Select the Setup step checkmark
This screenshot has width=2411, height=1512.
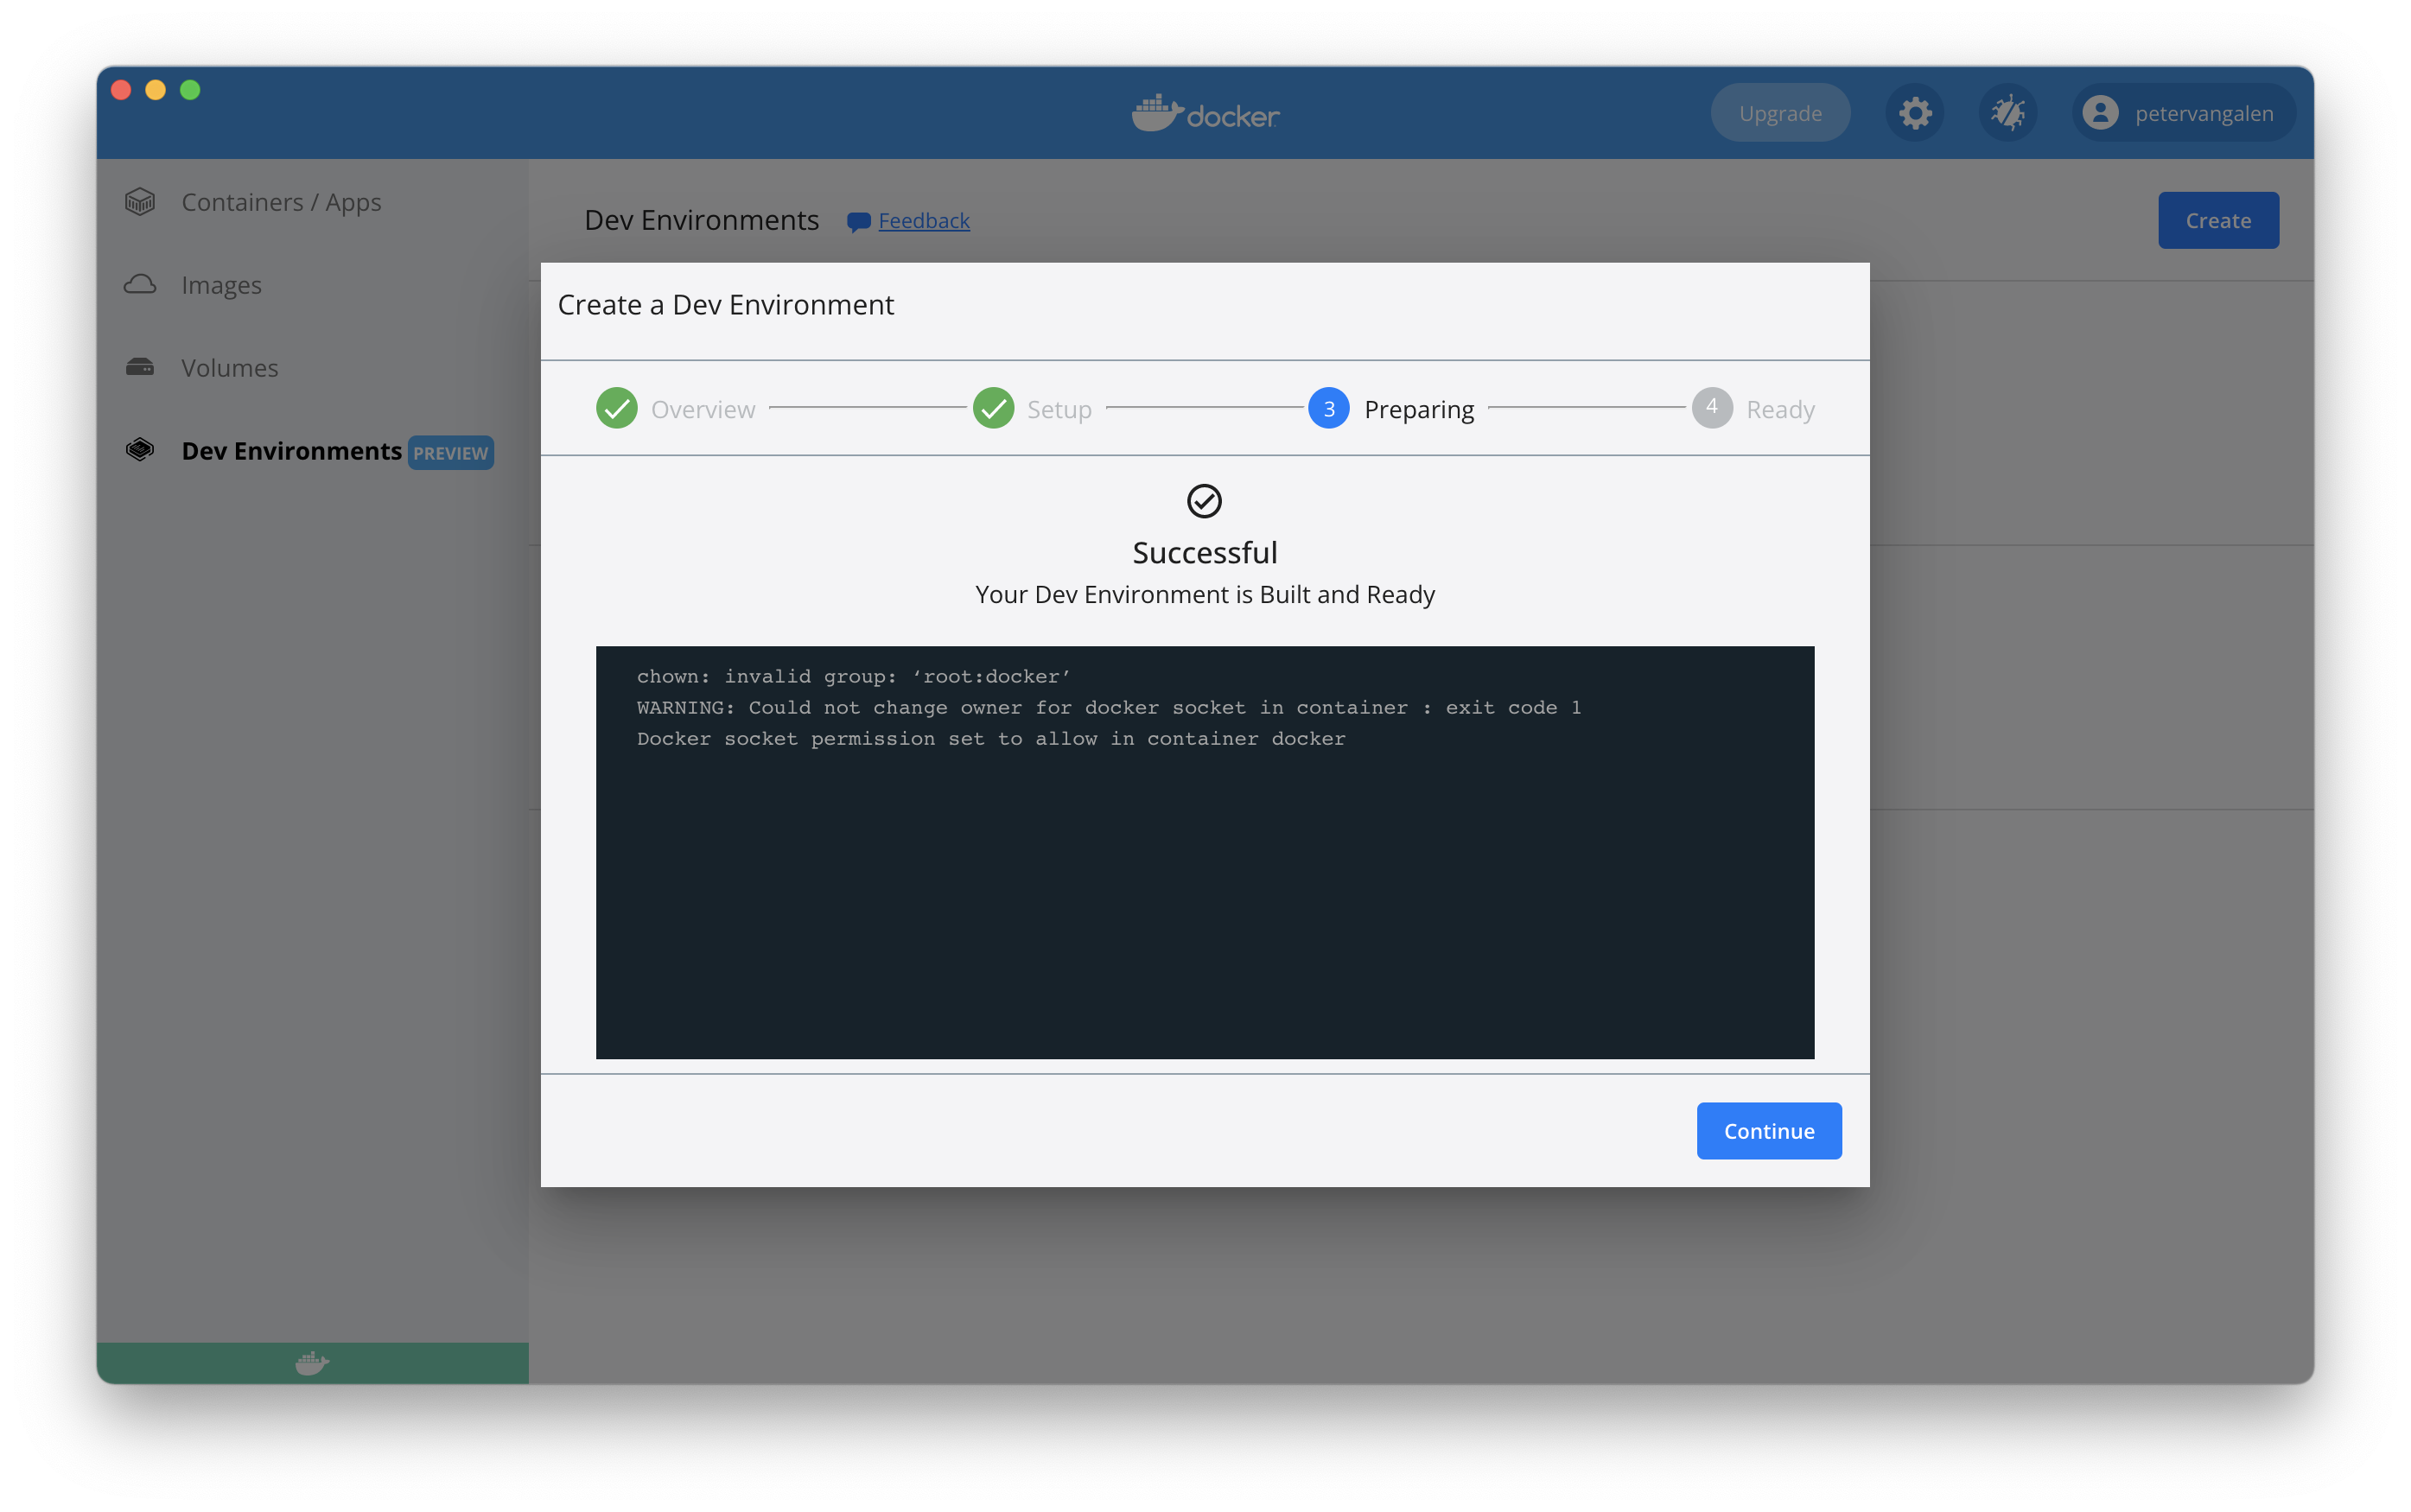coord(993,408)
